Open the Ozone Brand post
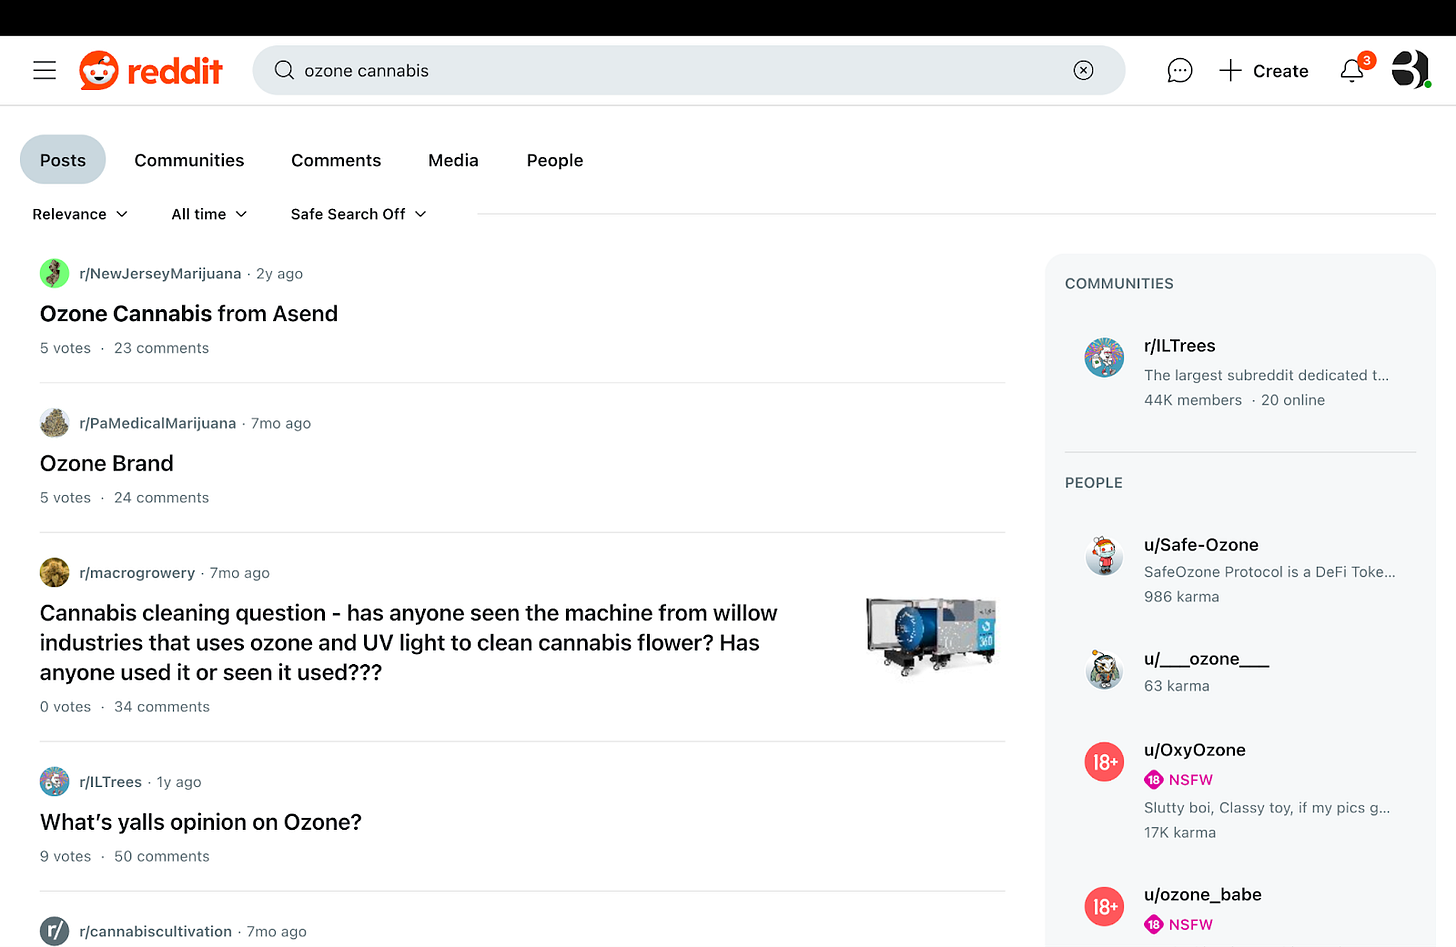Image resolution: width=1456 pixels, height=947 pixels. click(x=107, y=463)
